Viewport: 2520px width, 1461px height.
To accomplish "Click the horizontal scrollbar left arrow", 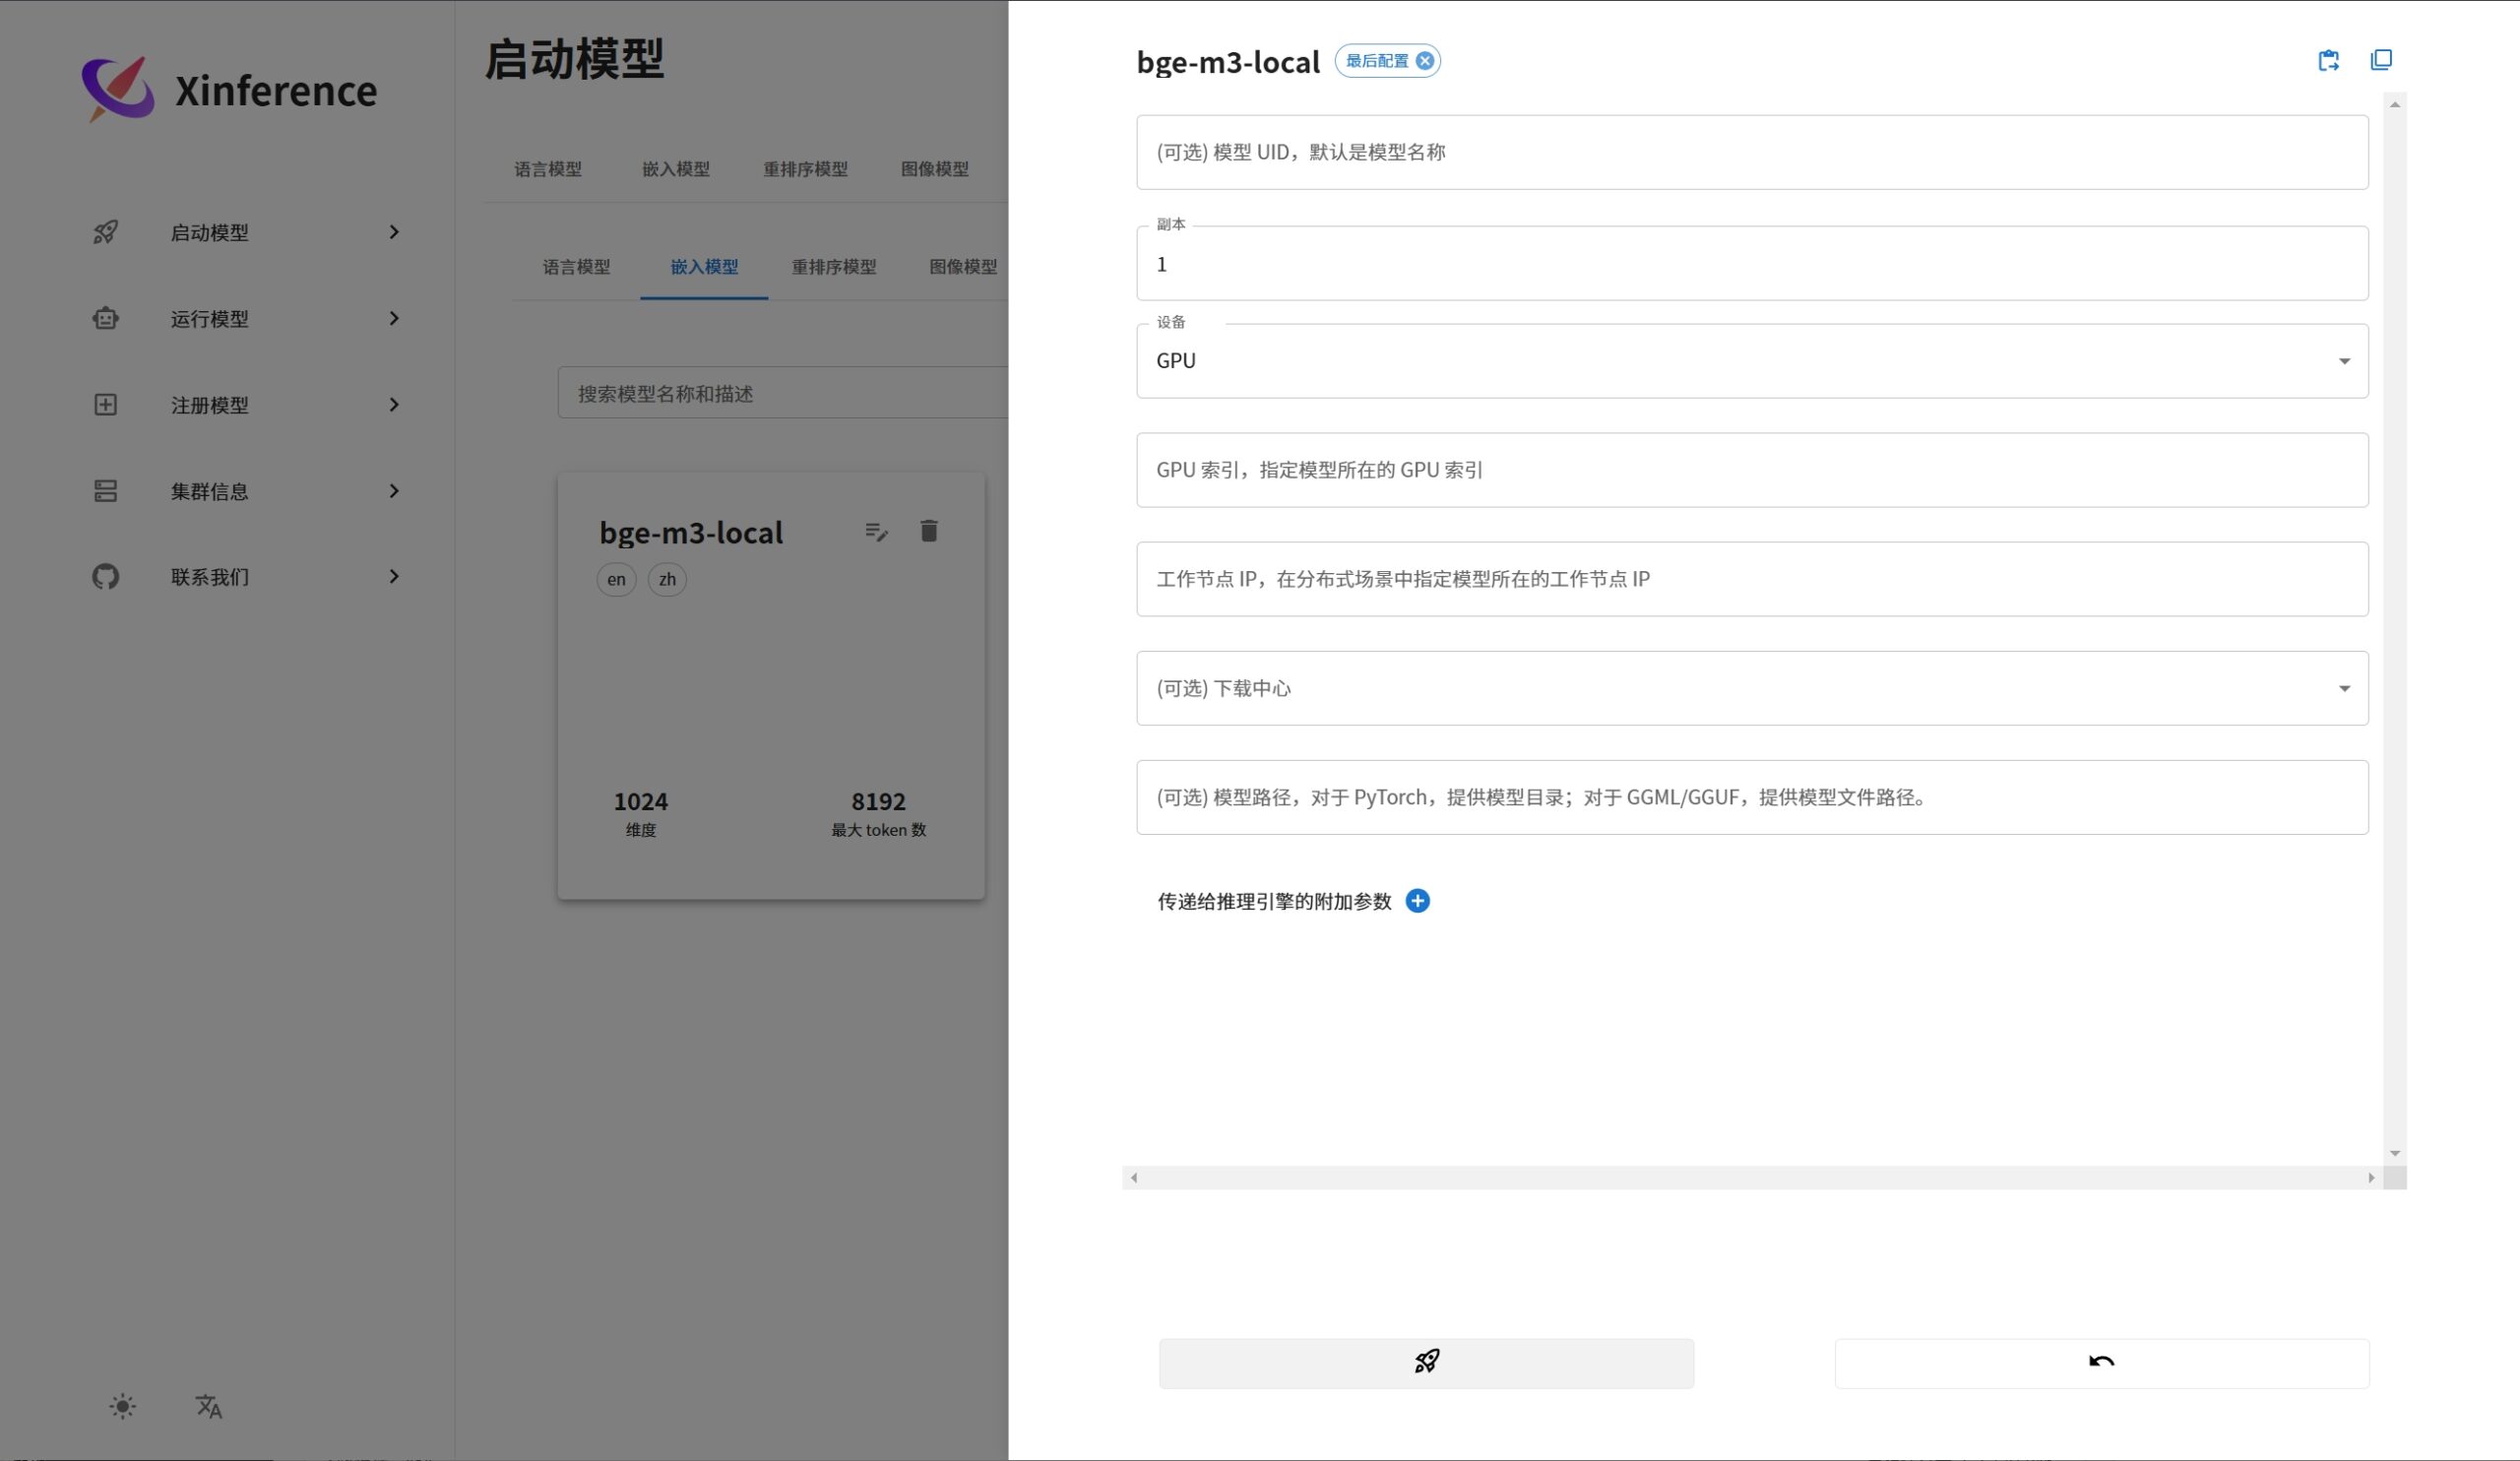I will pos(1133,1178).
